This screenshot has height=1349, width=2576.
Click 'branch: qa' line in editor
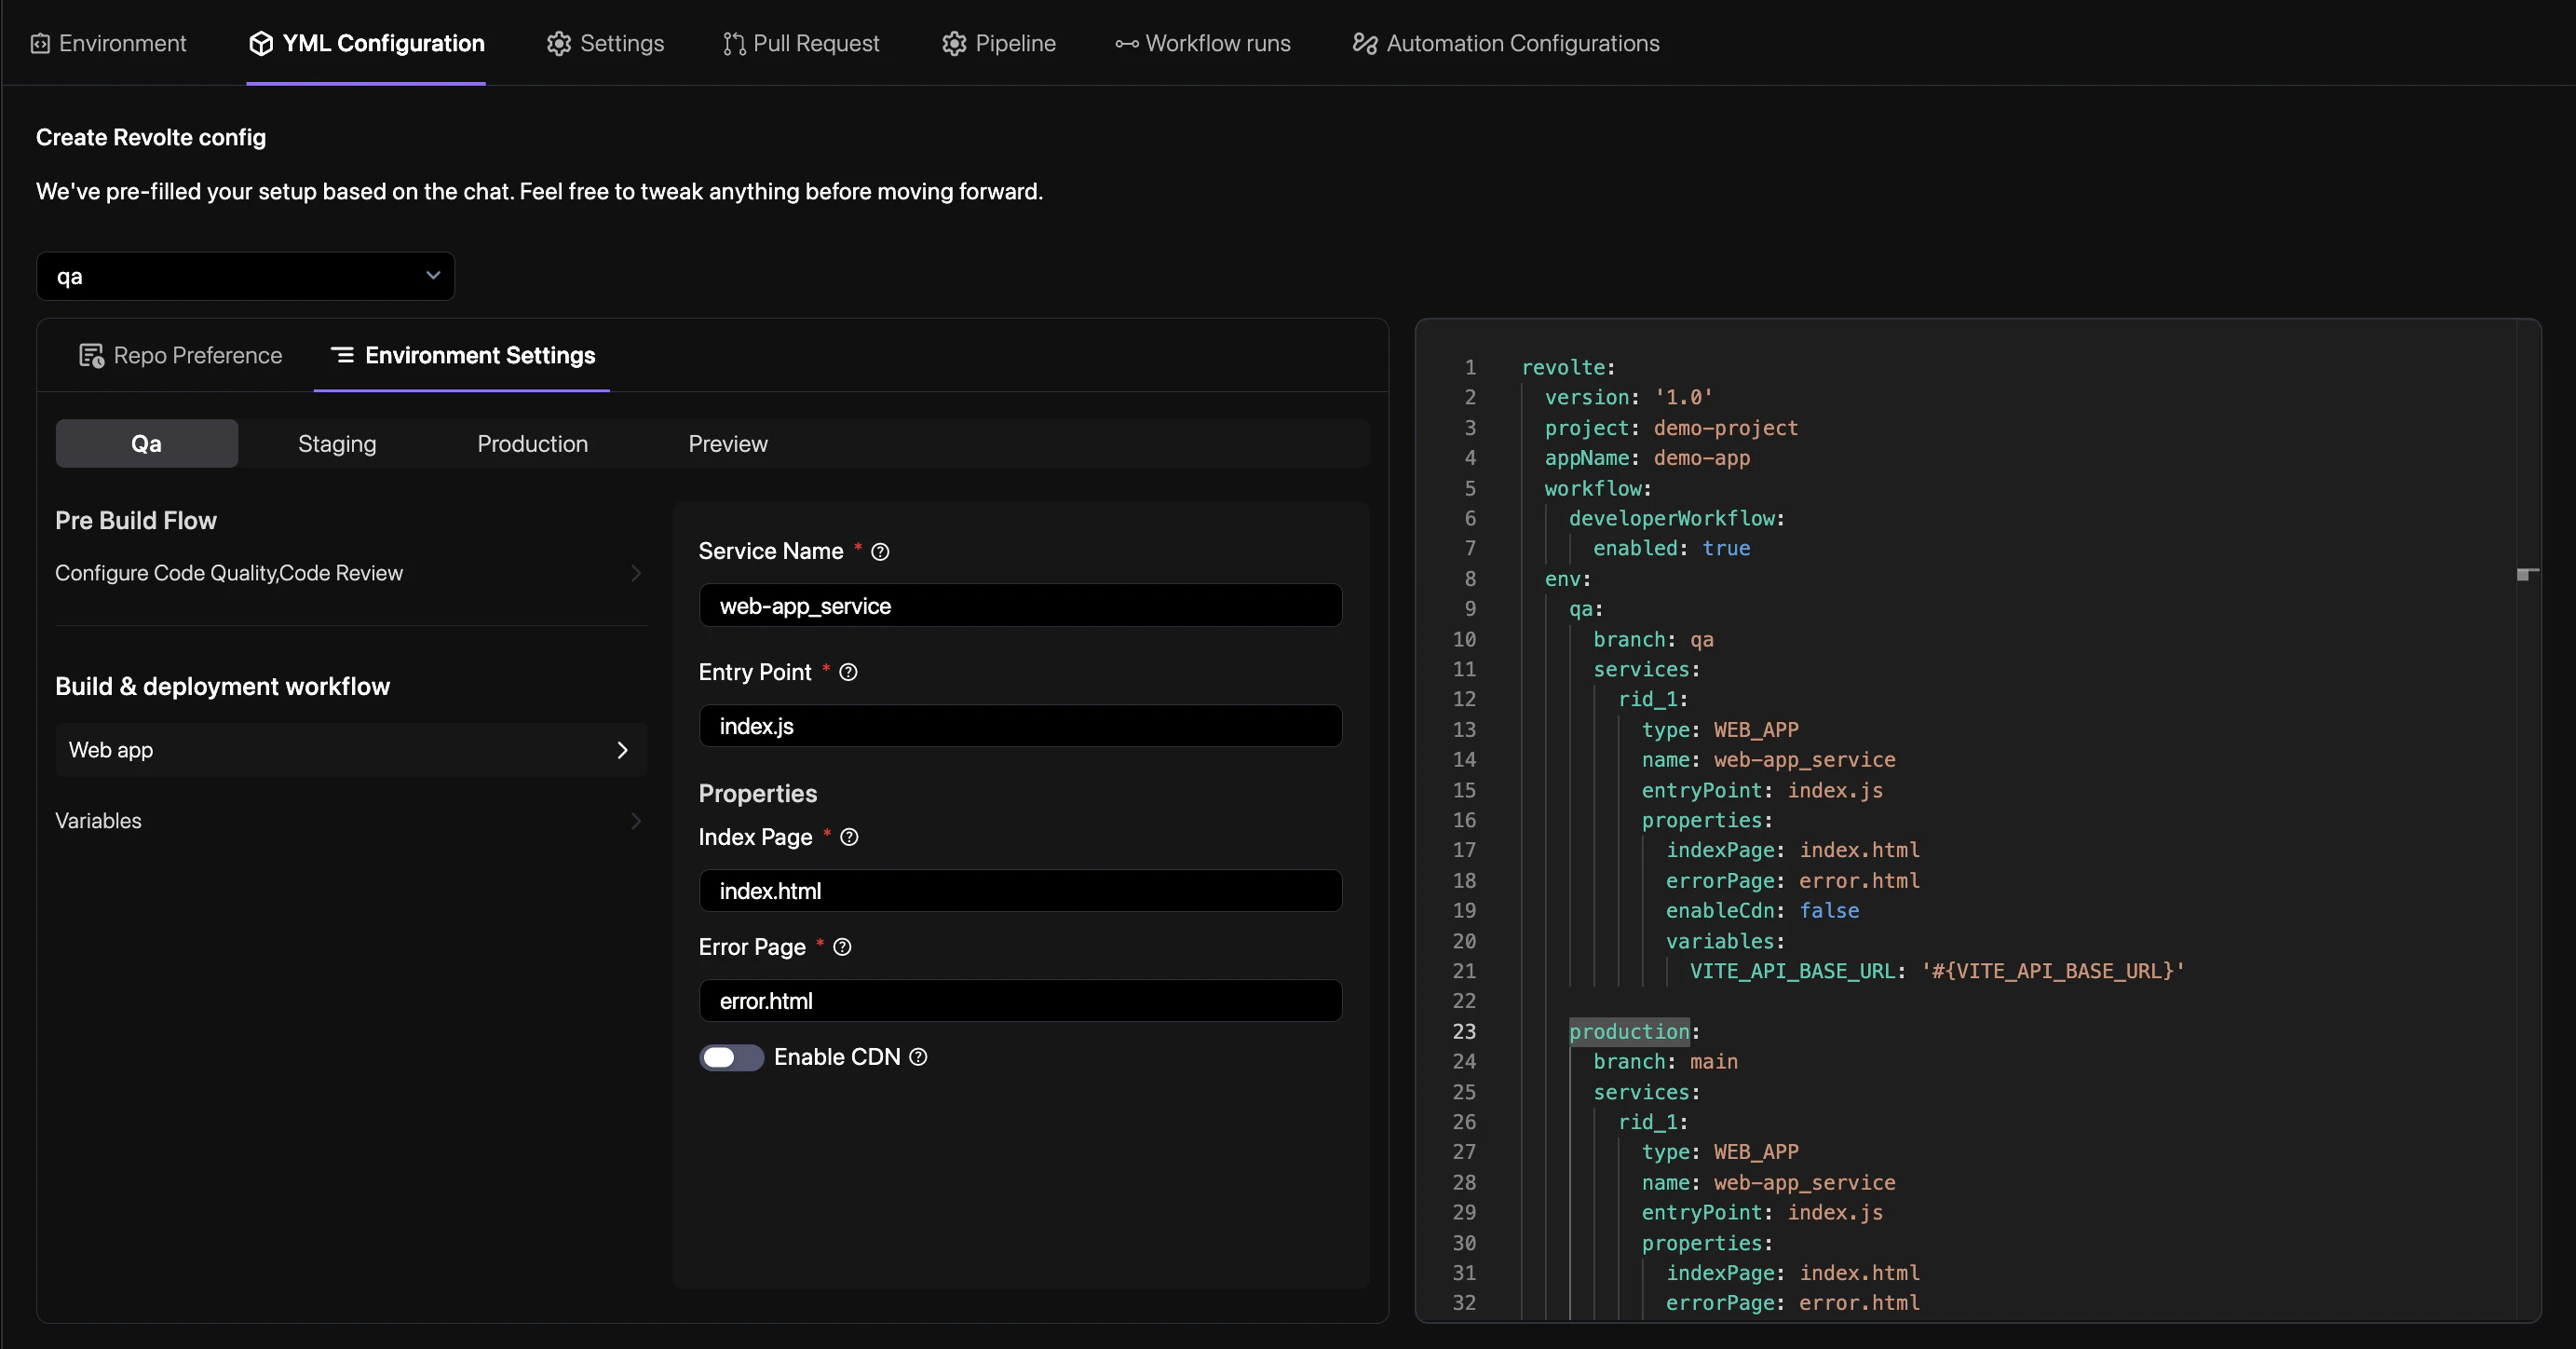[x=1653, y=640]
